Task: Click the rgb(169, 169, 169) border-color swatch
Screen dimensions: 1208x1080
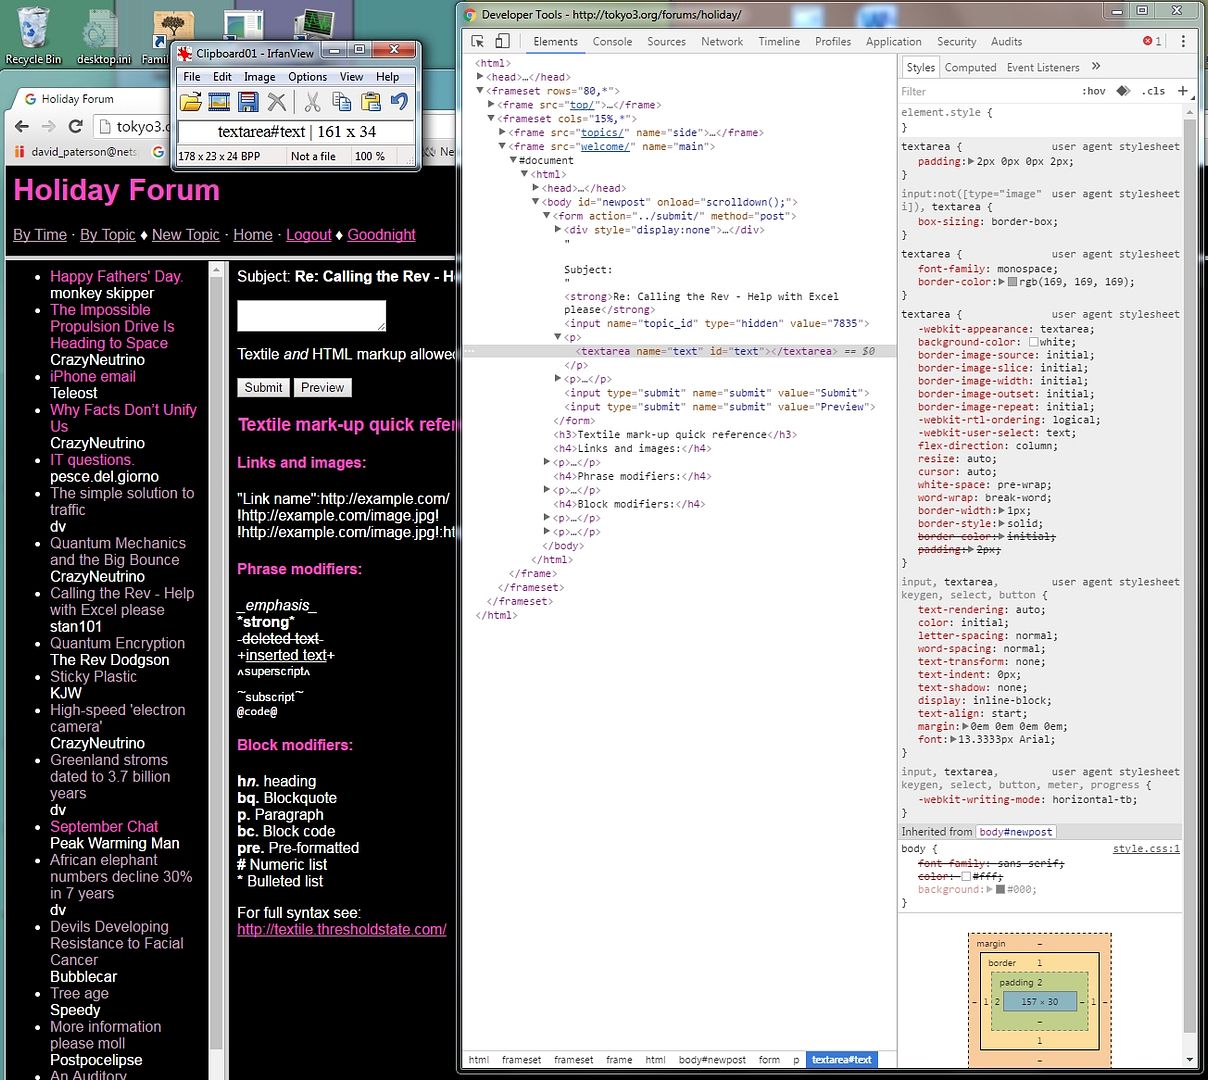Action: click(x=1012, y=282)
